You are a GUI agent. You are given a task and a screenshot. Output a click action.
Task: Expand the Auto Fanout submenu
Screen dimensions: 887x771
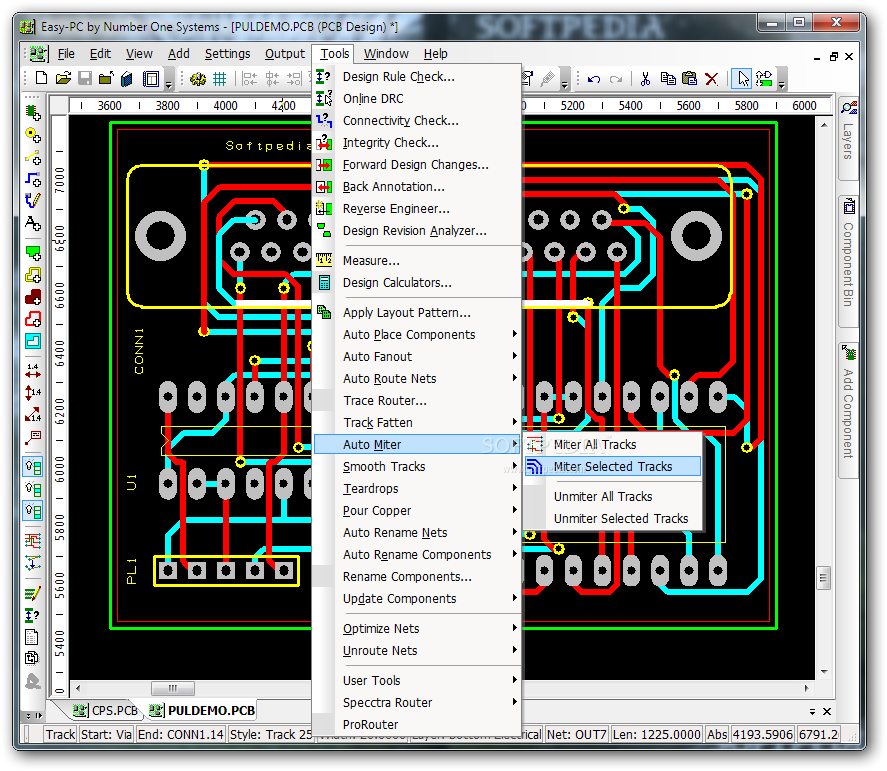[x=417, y=356]
